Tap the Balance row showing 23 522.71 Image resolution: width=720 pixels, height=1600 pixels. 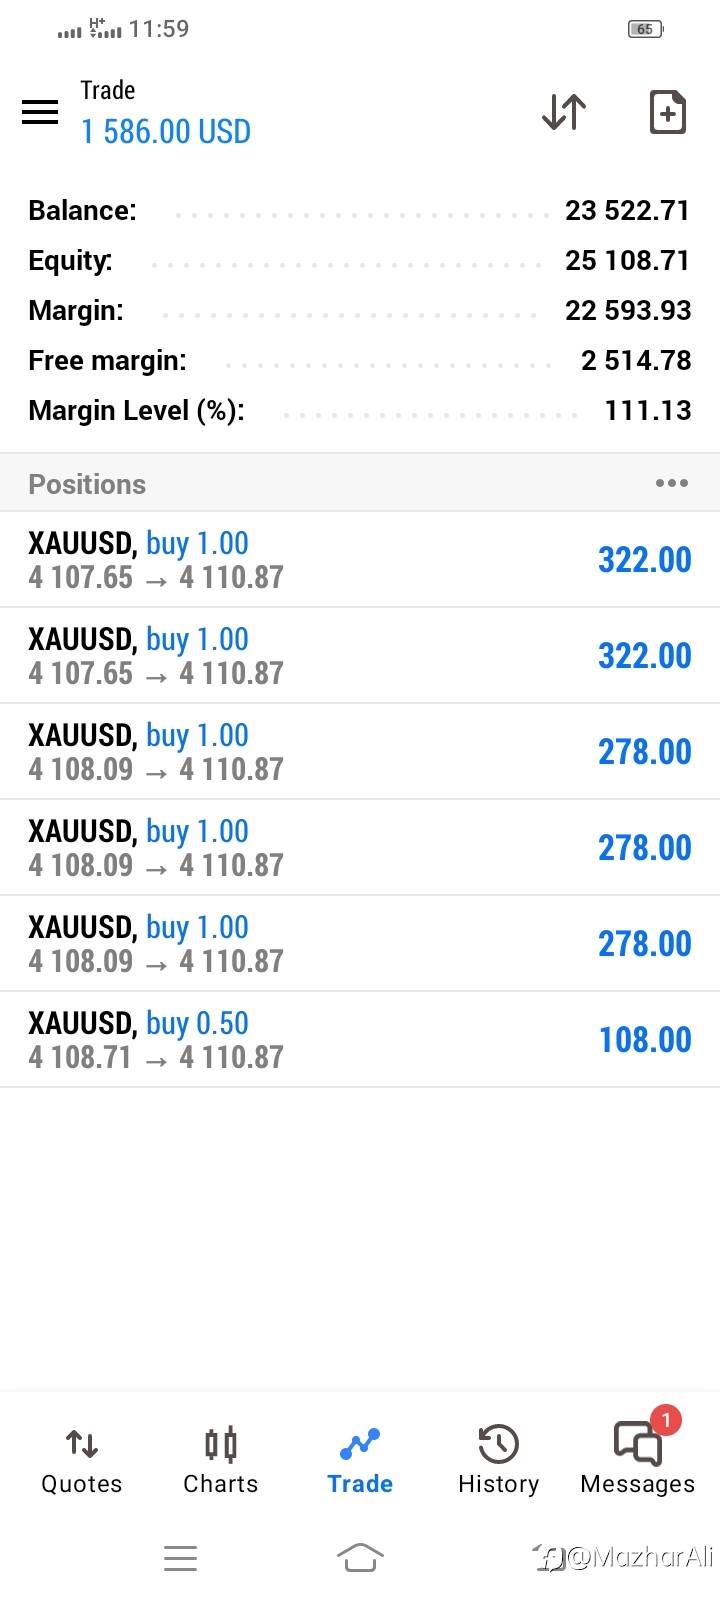(360, 211)
